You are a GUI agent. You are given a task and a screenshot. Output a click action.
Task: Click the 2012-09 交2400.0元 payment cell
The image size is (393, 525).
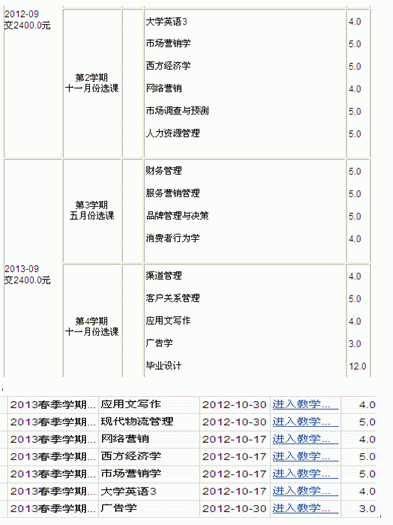point(27,19)
